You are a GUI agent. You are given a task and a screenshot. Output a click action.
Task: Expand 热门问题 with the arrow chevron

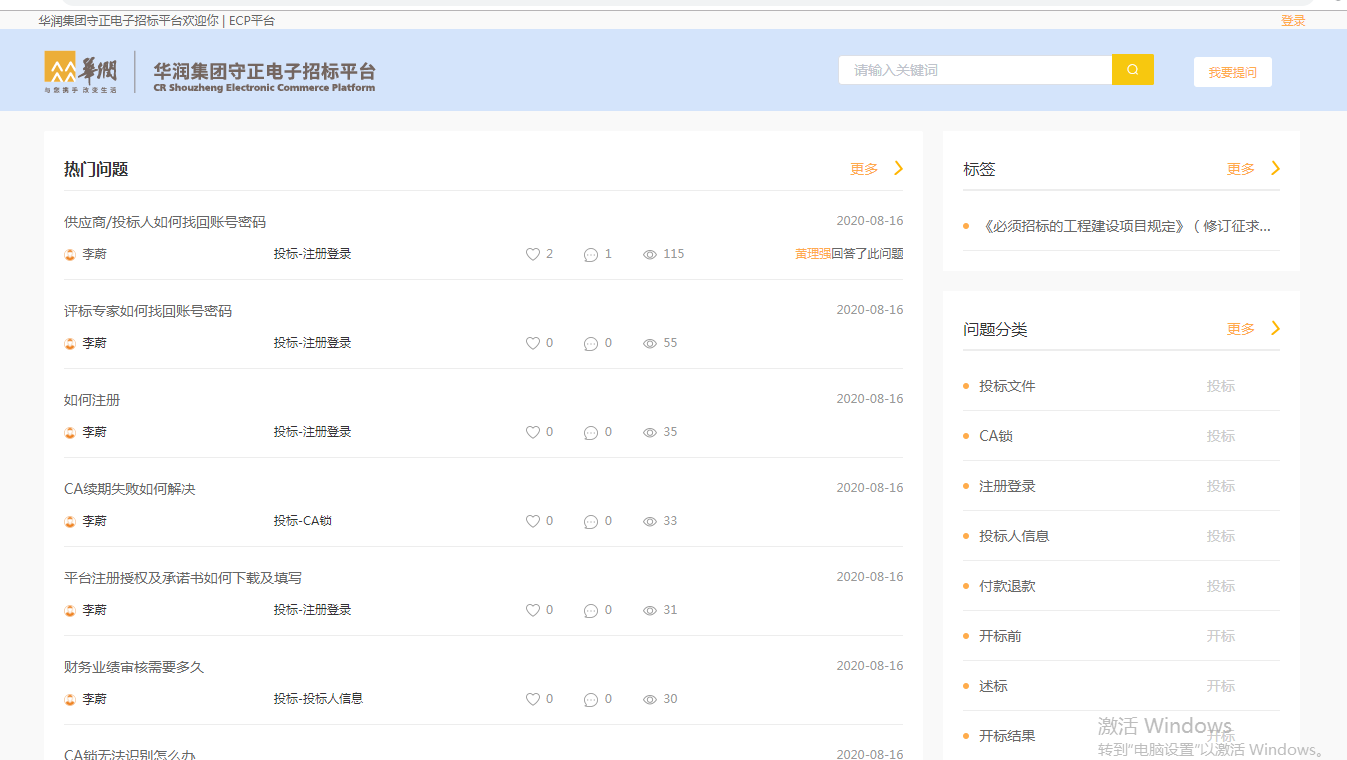(898, 168)
